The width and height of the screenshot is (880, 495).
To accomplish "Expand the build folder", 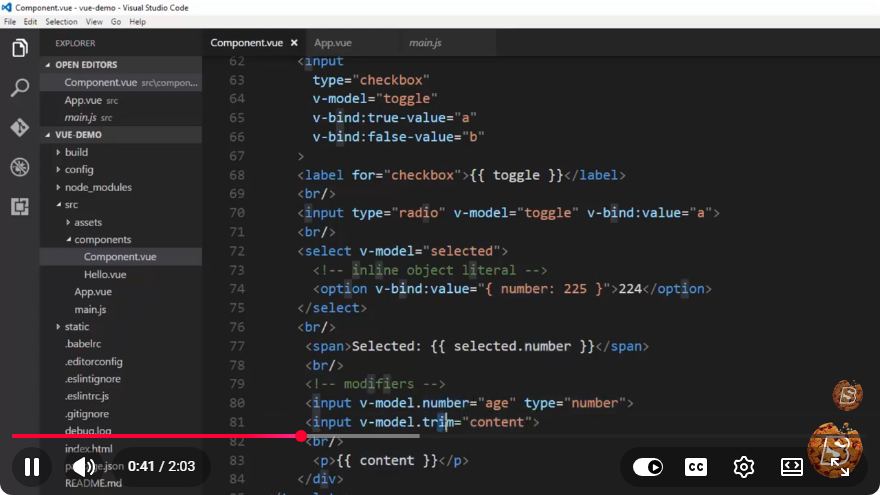I will coord(76,152).
